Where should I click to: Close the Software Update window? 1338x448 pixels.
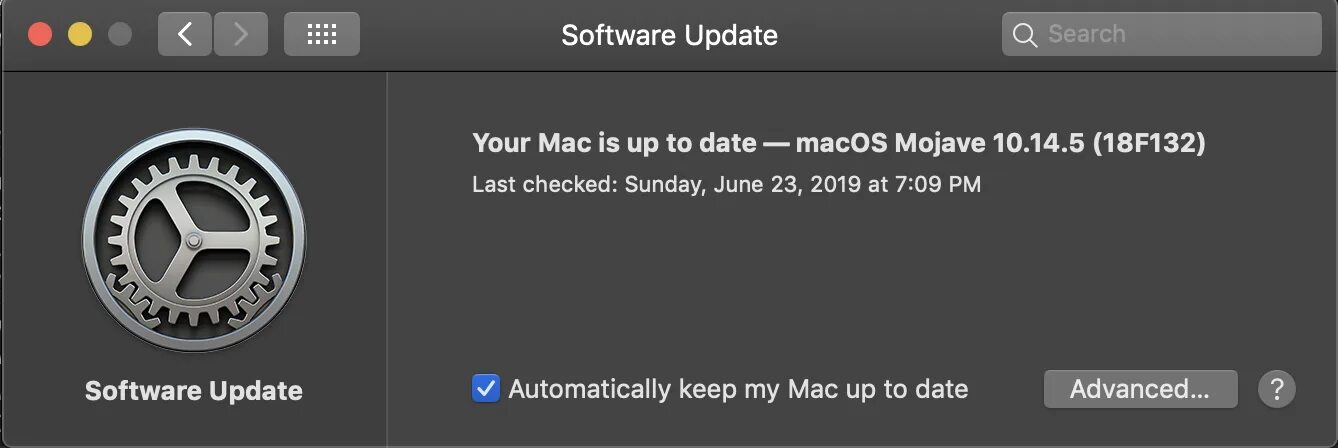coord(40,35)
